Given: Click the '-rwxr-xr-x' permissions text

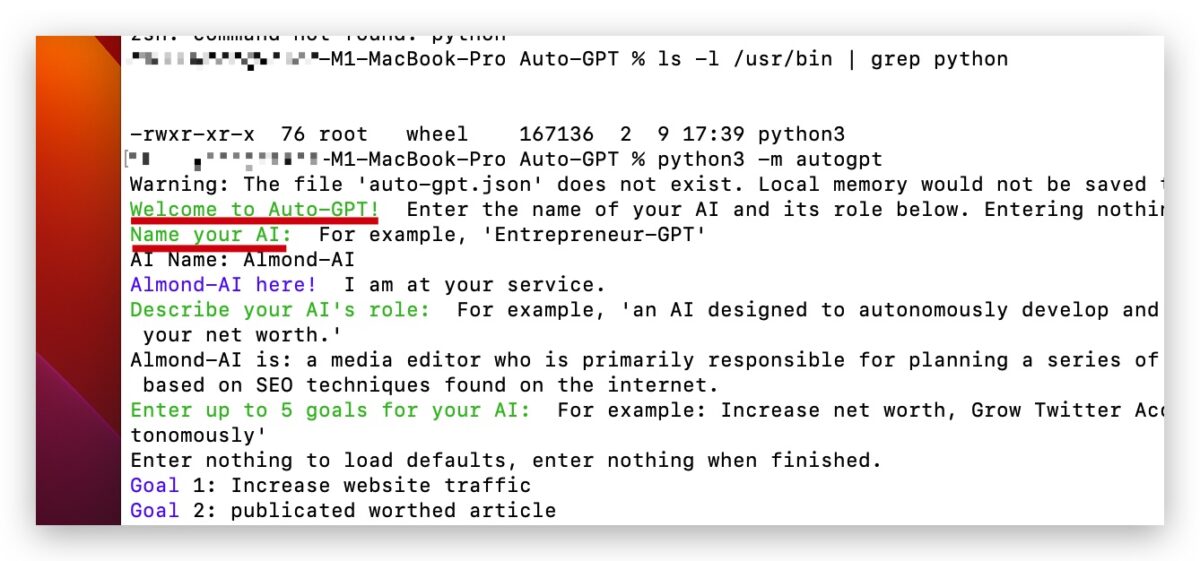Looking at the screenshot, I should pyautogui.click(x=192, y=134).
